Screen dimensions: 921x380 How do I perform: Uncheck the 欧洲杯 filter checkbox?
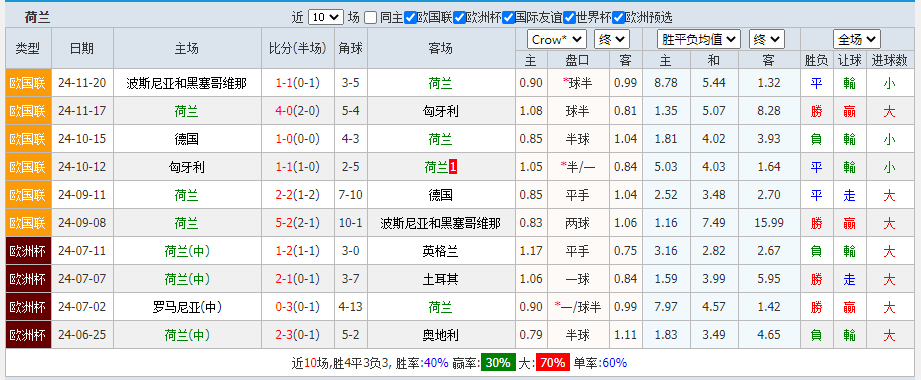pyautogui.click(x=460, y=18)
